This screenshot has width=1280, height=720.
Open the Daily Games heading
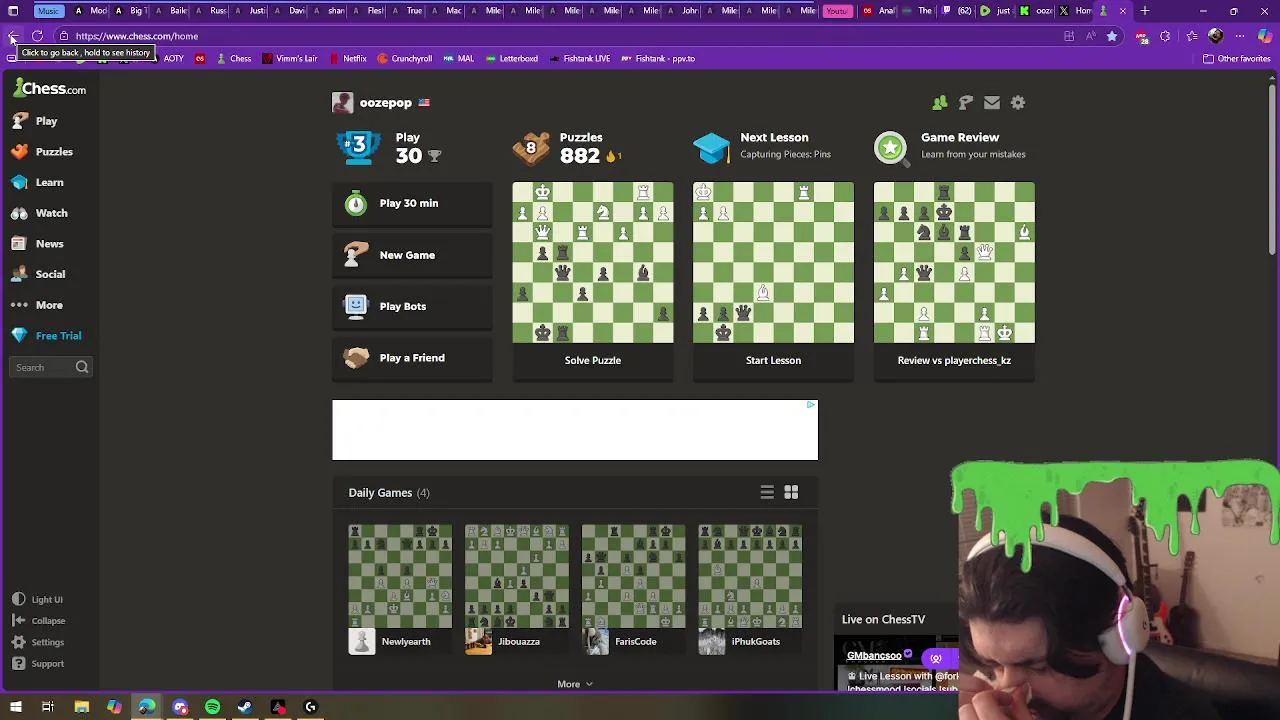[x=389, y=493]
